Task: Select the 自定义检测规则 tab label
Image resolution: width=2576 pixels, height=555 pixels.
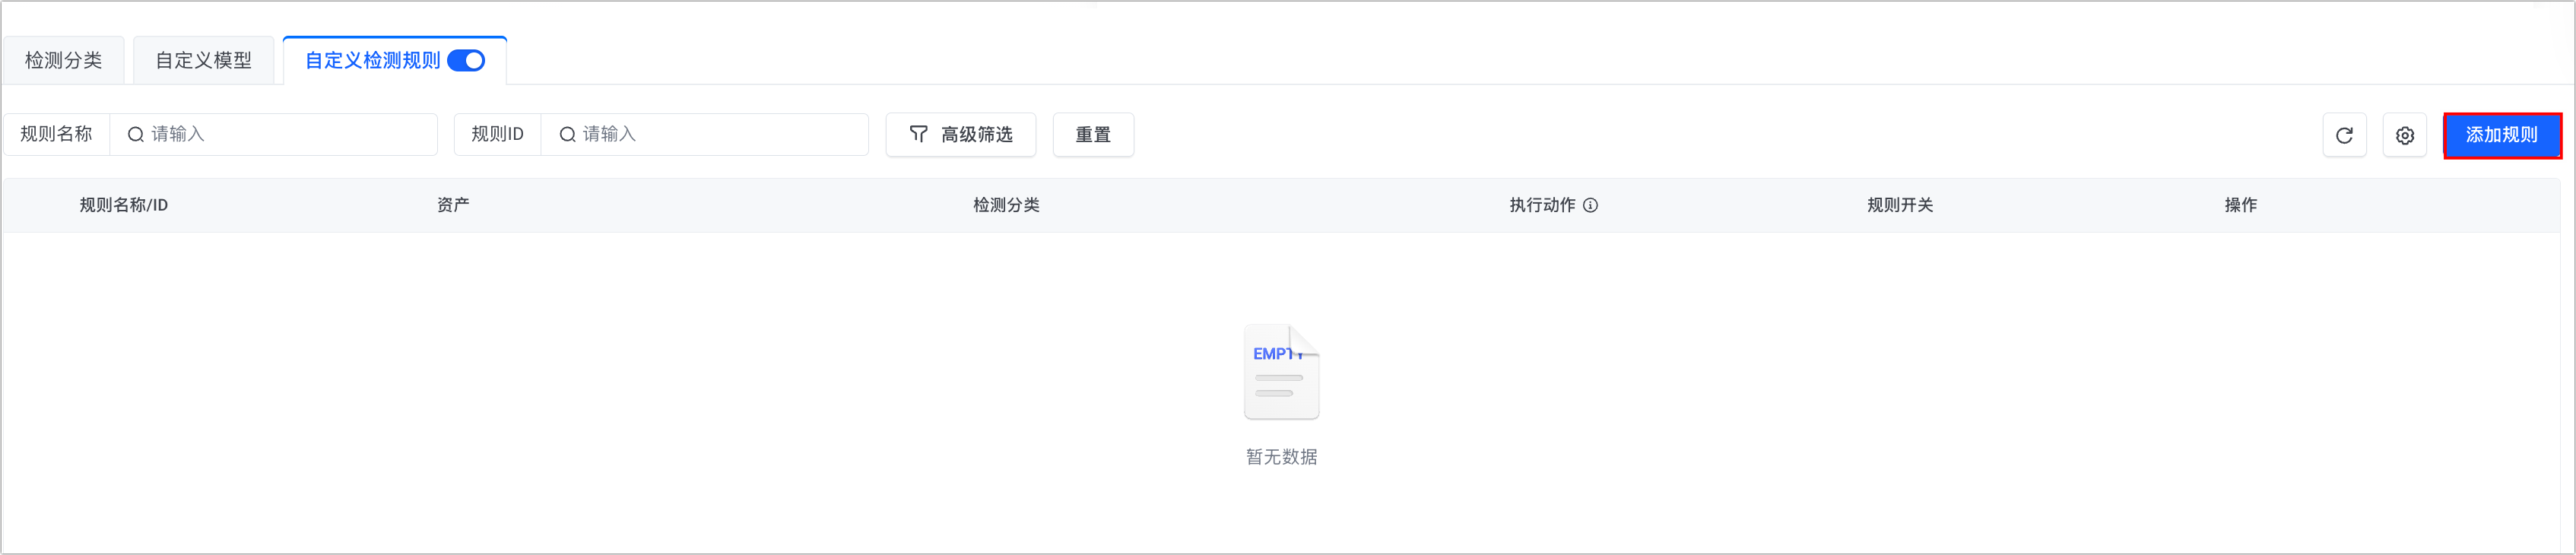Action: pos(372,61)
